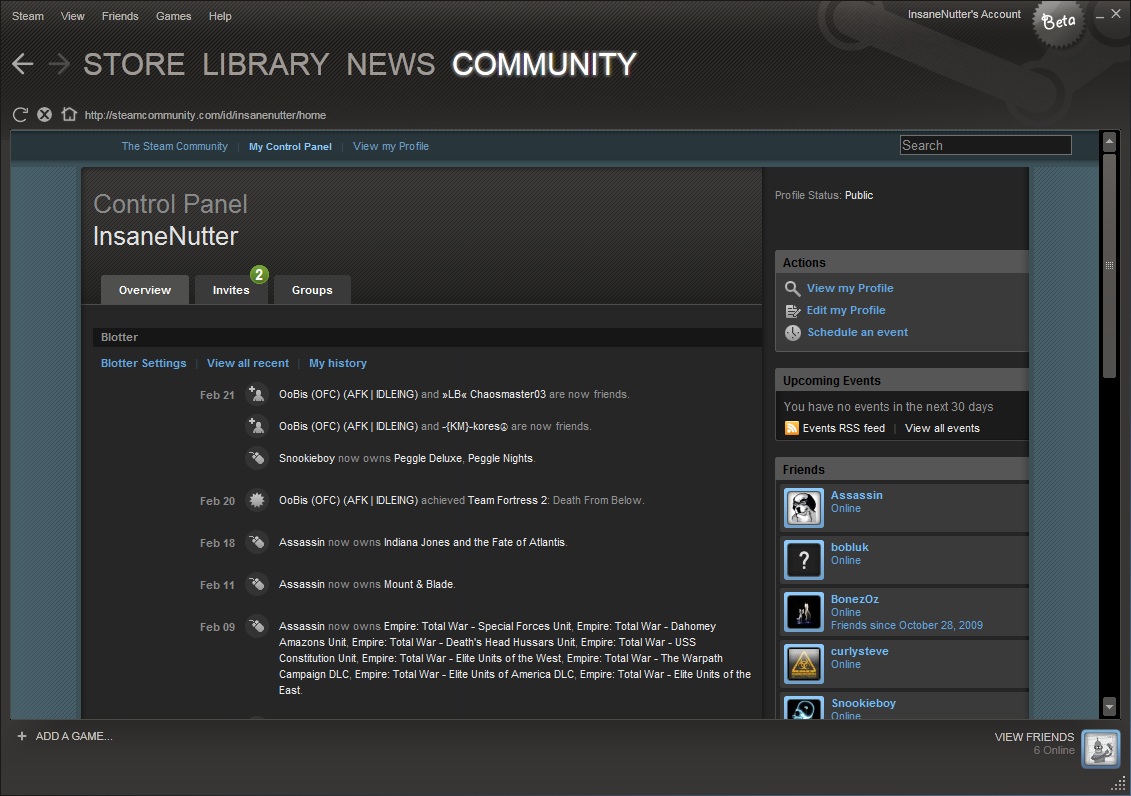Click Schedule an event link
Screen dimensions: 1131x796
[x=858, y=332]
